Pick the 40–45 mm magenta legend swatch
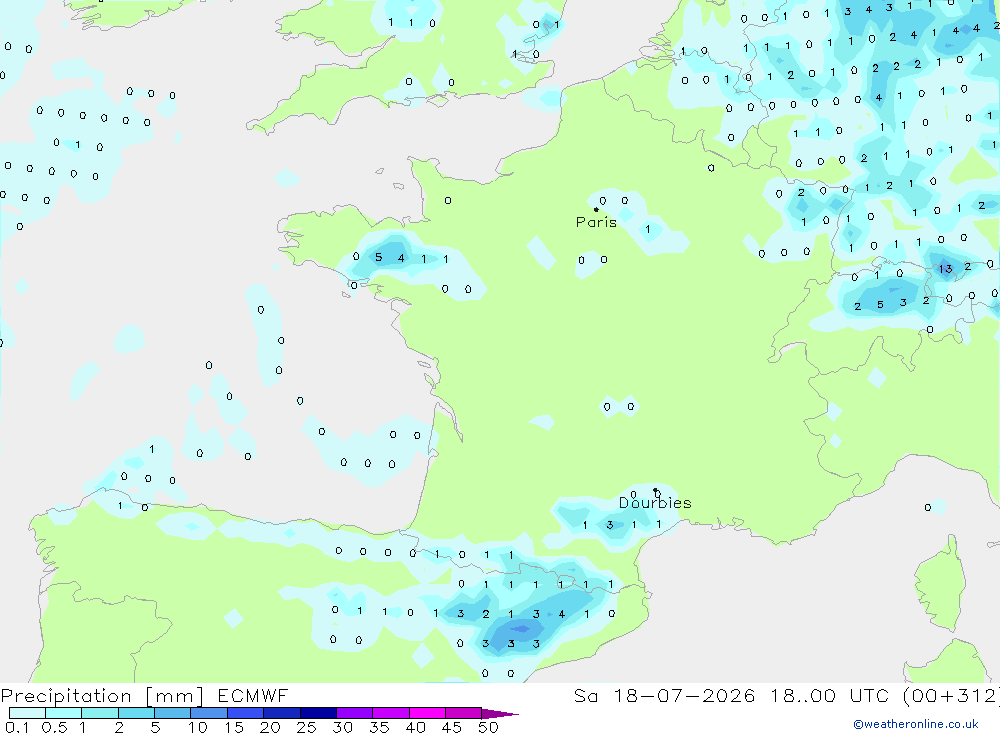The image size is (1000, 733). click(x=427, y=713)
